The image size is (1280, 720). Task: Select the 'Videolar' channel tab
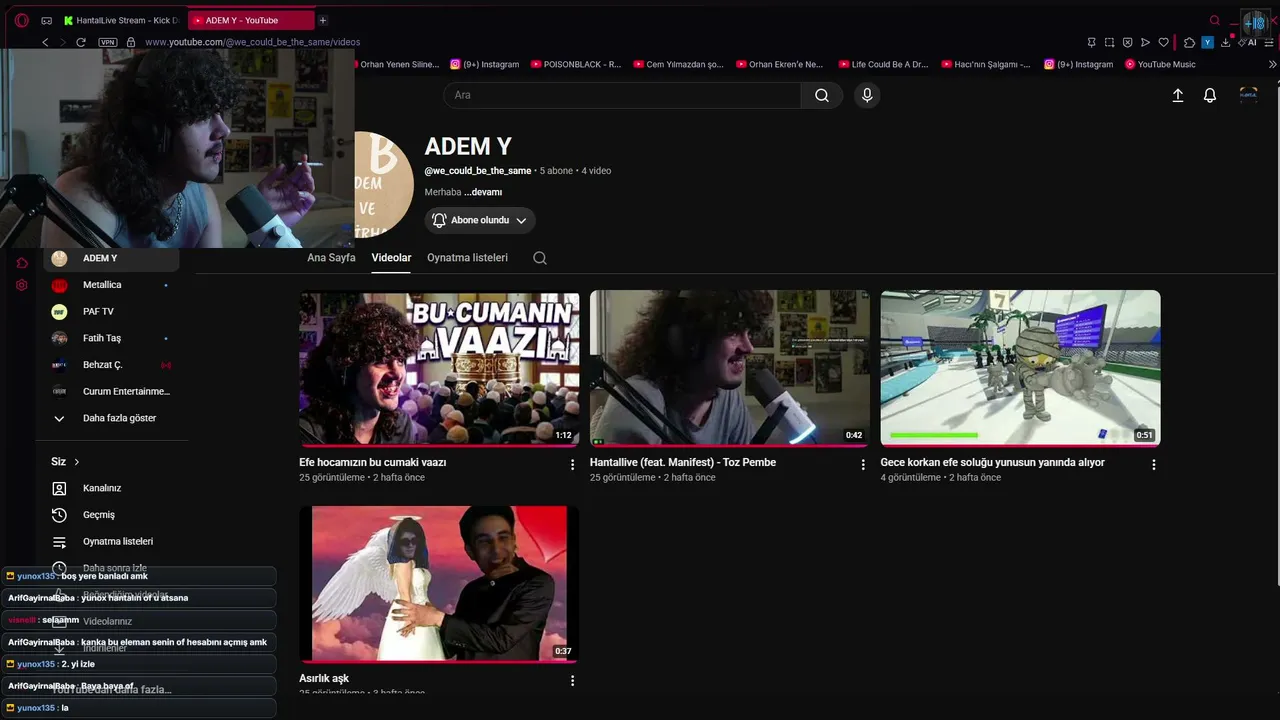tap(391, 258)
